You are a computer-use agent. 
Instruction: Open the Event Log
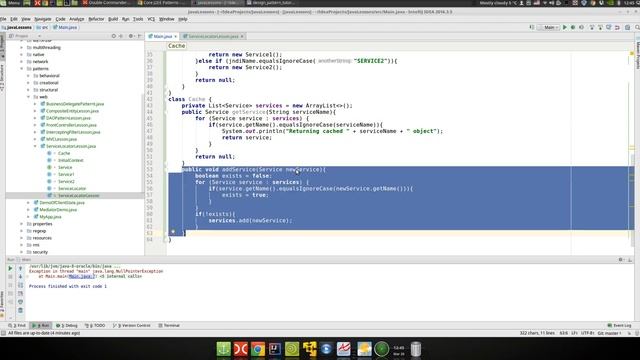pos(619,325)
